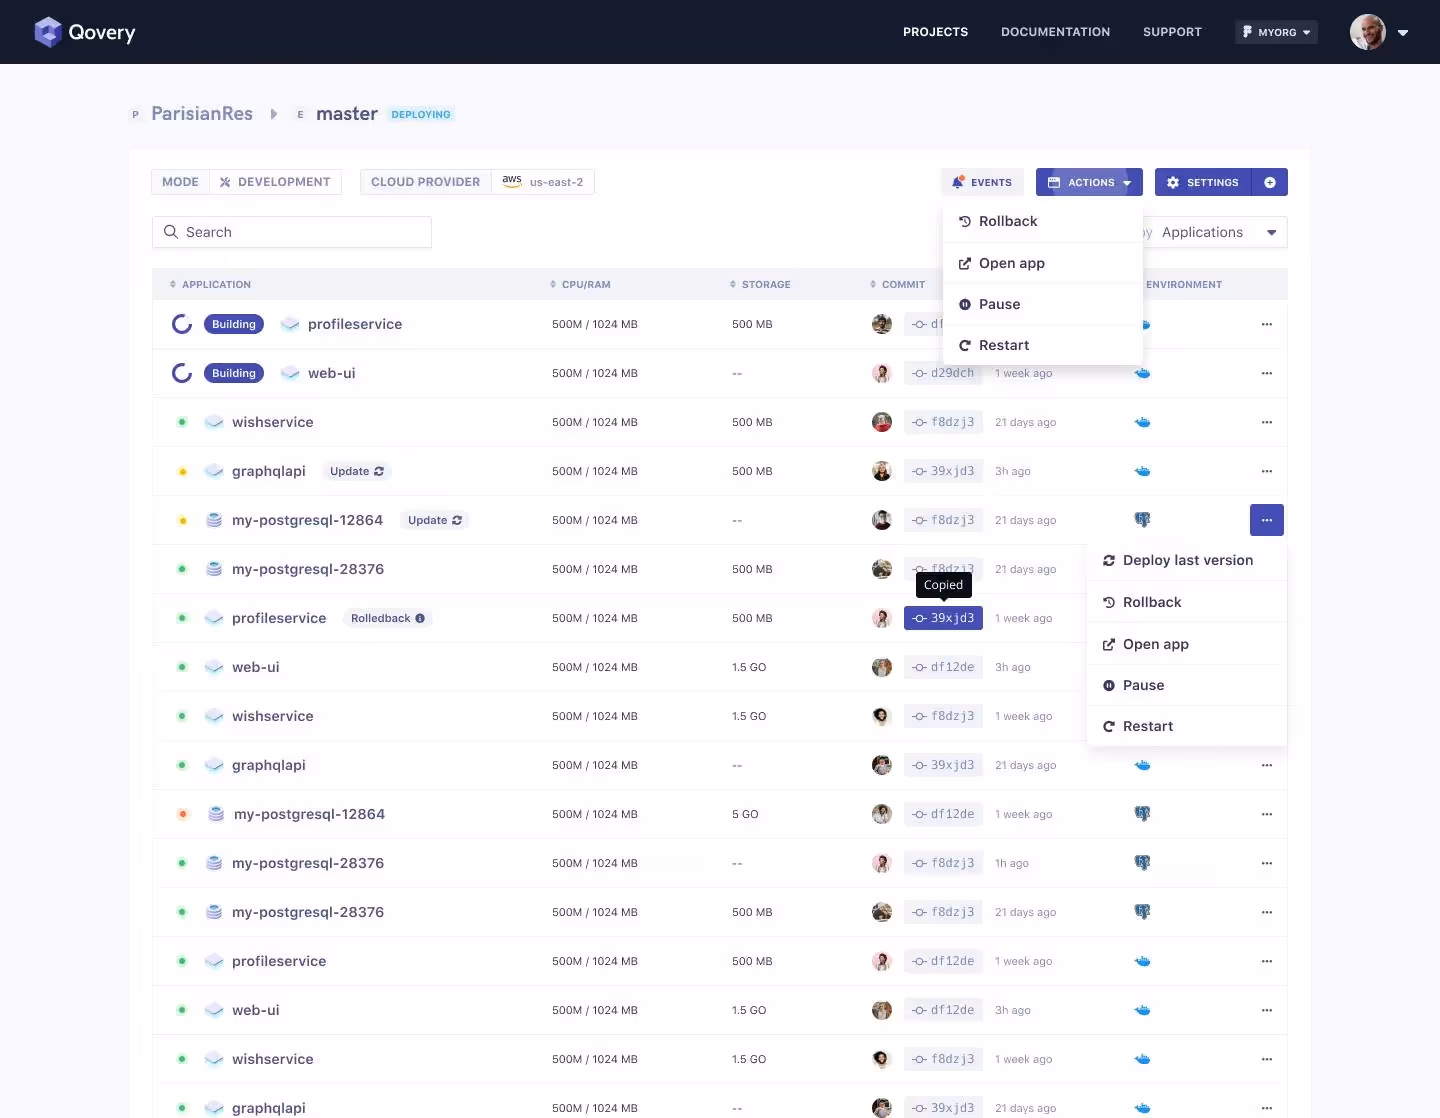Expand the user profile dropdown arrow
The width and height of the screenshot is (1440, 1118).
click(x=1403, y=32)
